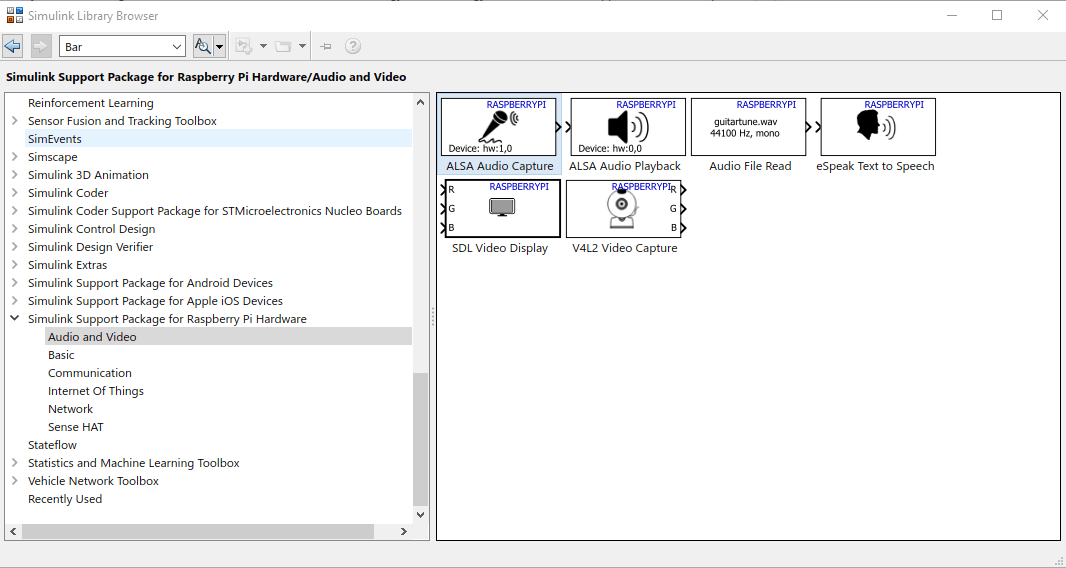
Task: Open the Sense HAT sublibrary
Action: click(76, 427)
